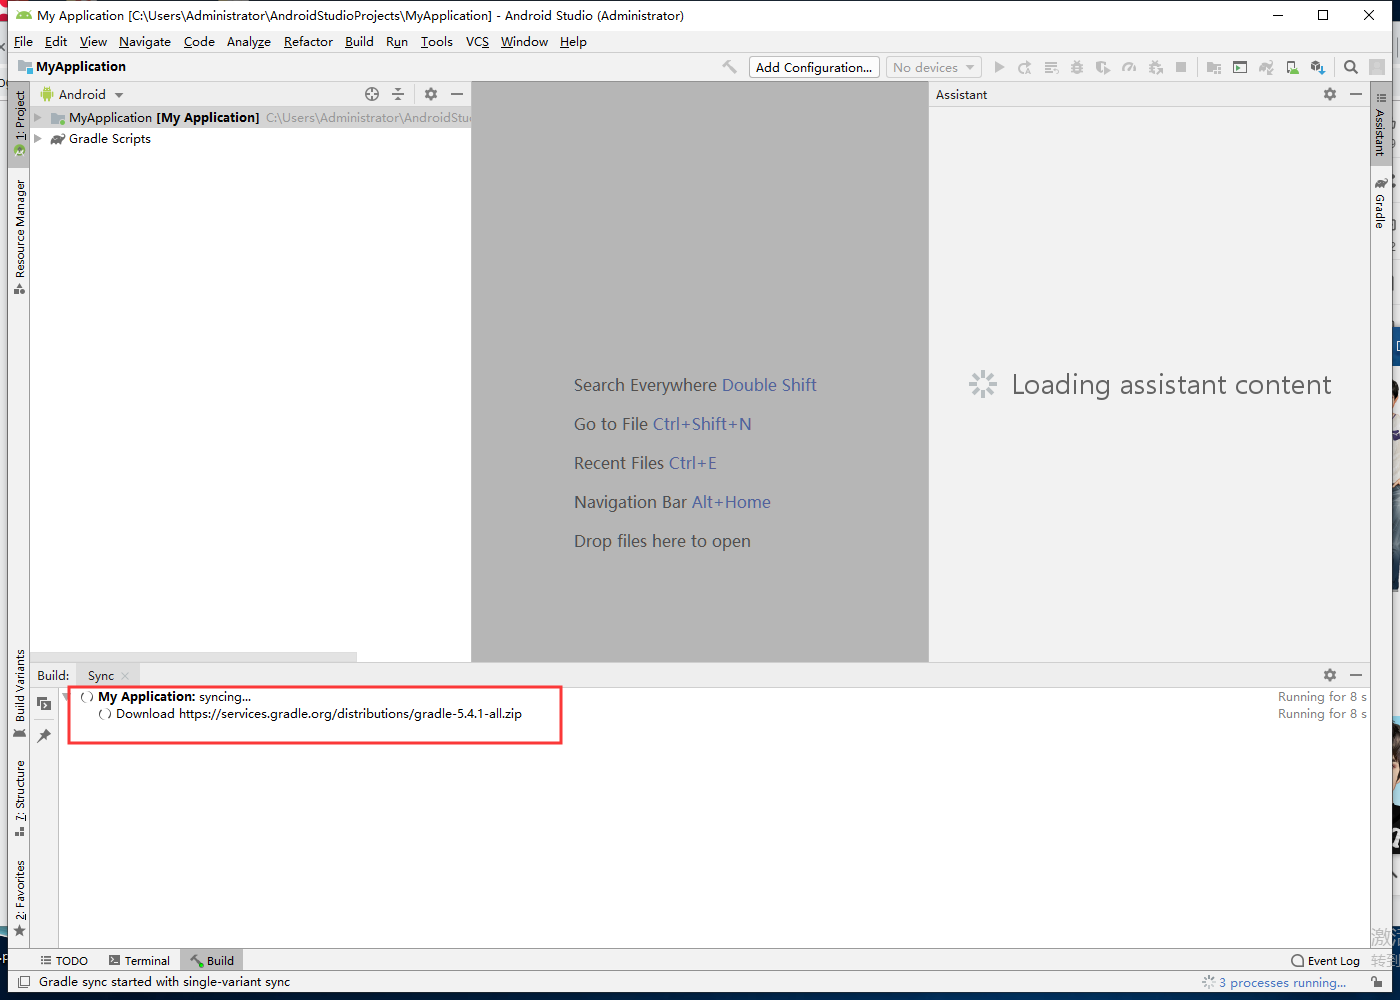
Task: Open the Terminal tool window
Action: click(x=139, y=960)
